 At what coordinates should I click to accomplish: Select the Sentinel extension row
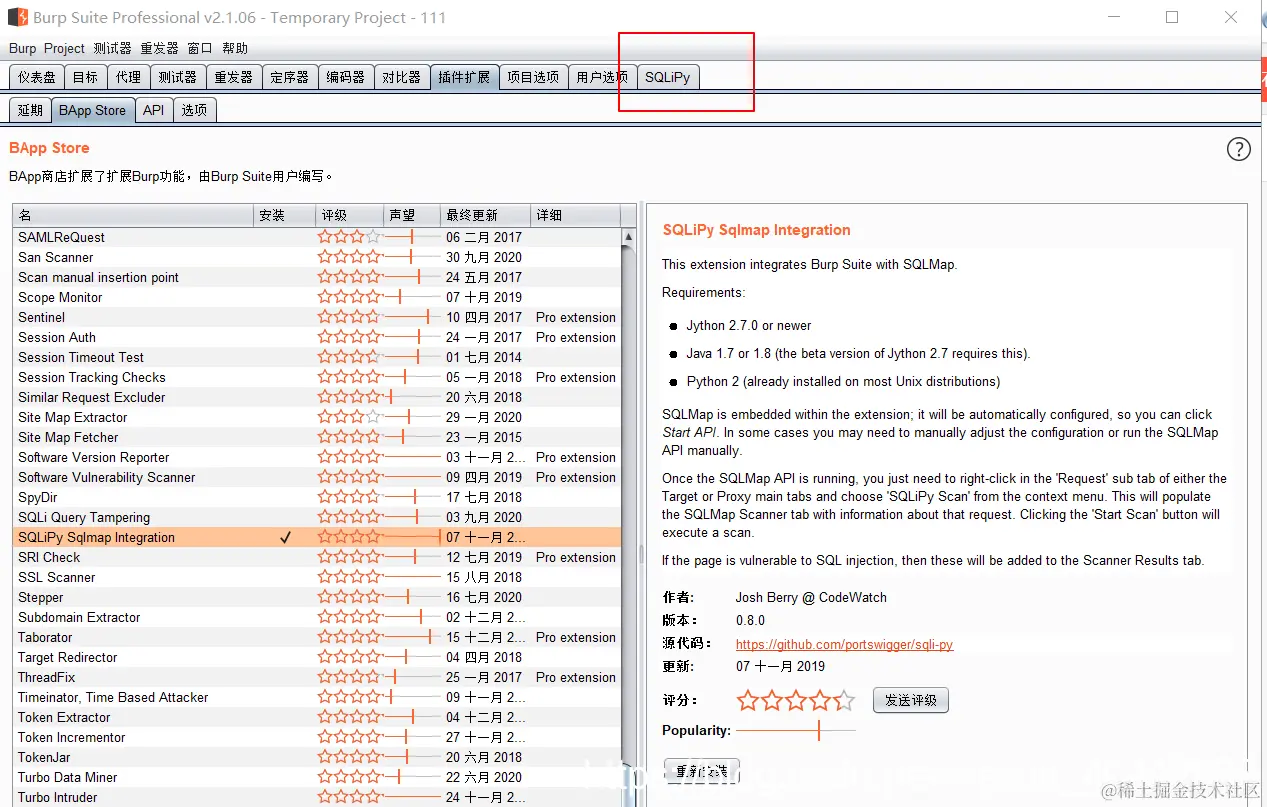pyautogui.click(x=318, y=317)
